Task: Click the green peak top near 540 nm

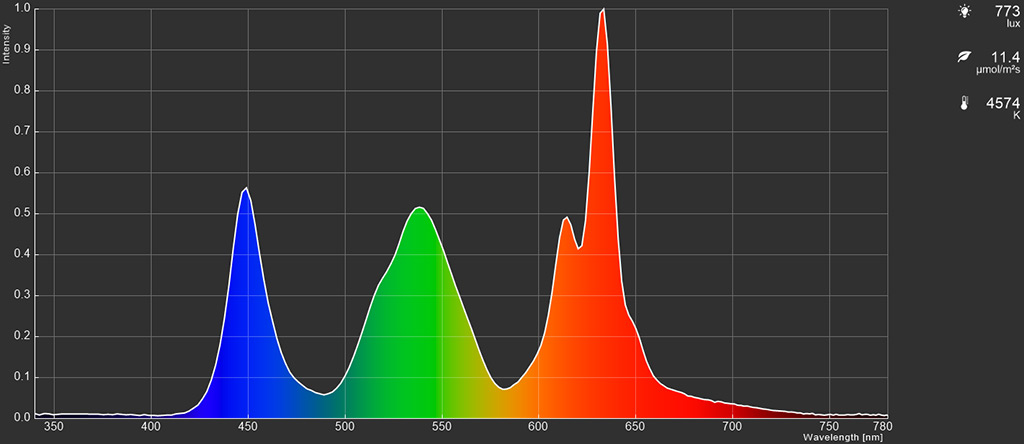Action: (x=420, y=208)
